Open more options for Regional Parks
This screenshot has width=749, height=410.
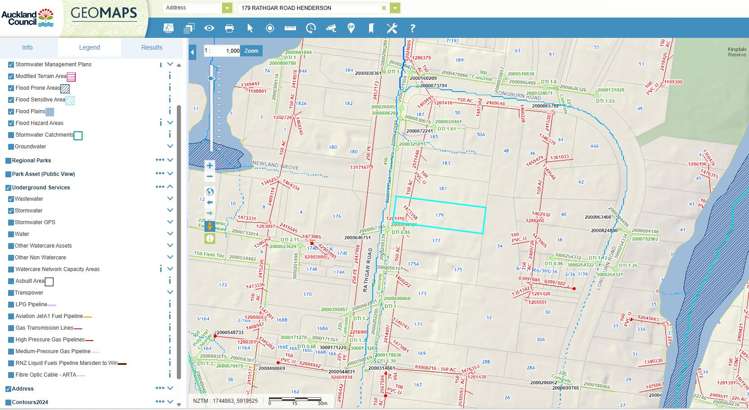(x=160, y=160)
